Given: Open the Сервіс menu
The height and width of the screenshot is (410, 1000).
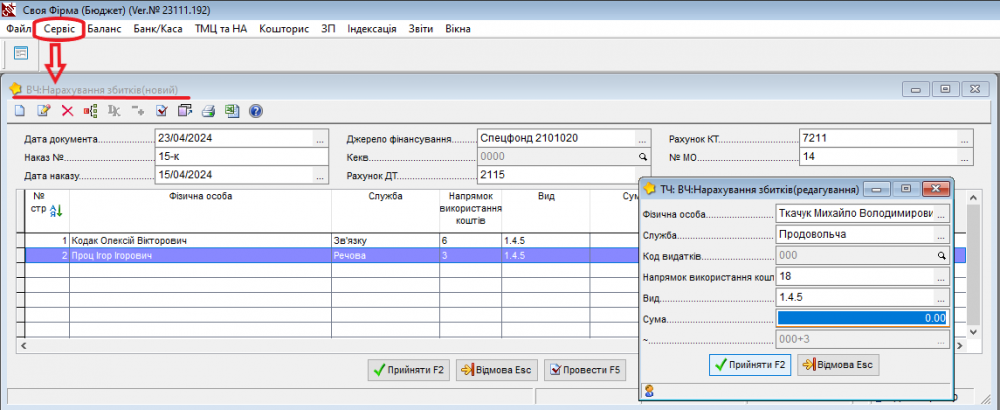Looking at the screenshot, I should click(58, 28).
